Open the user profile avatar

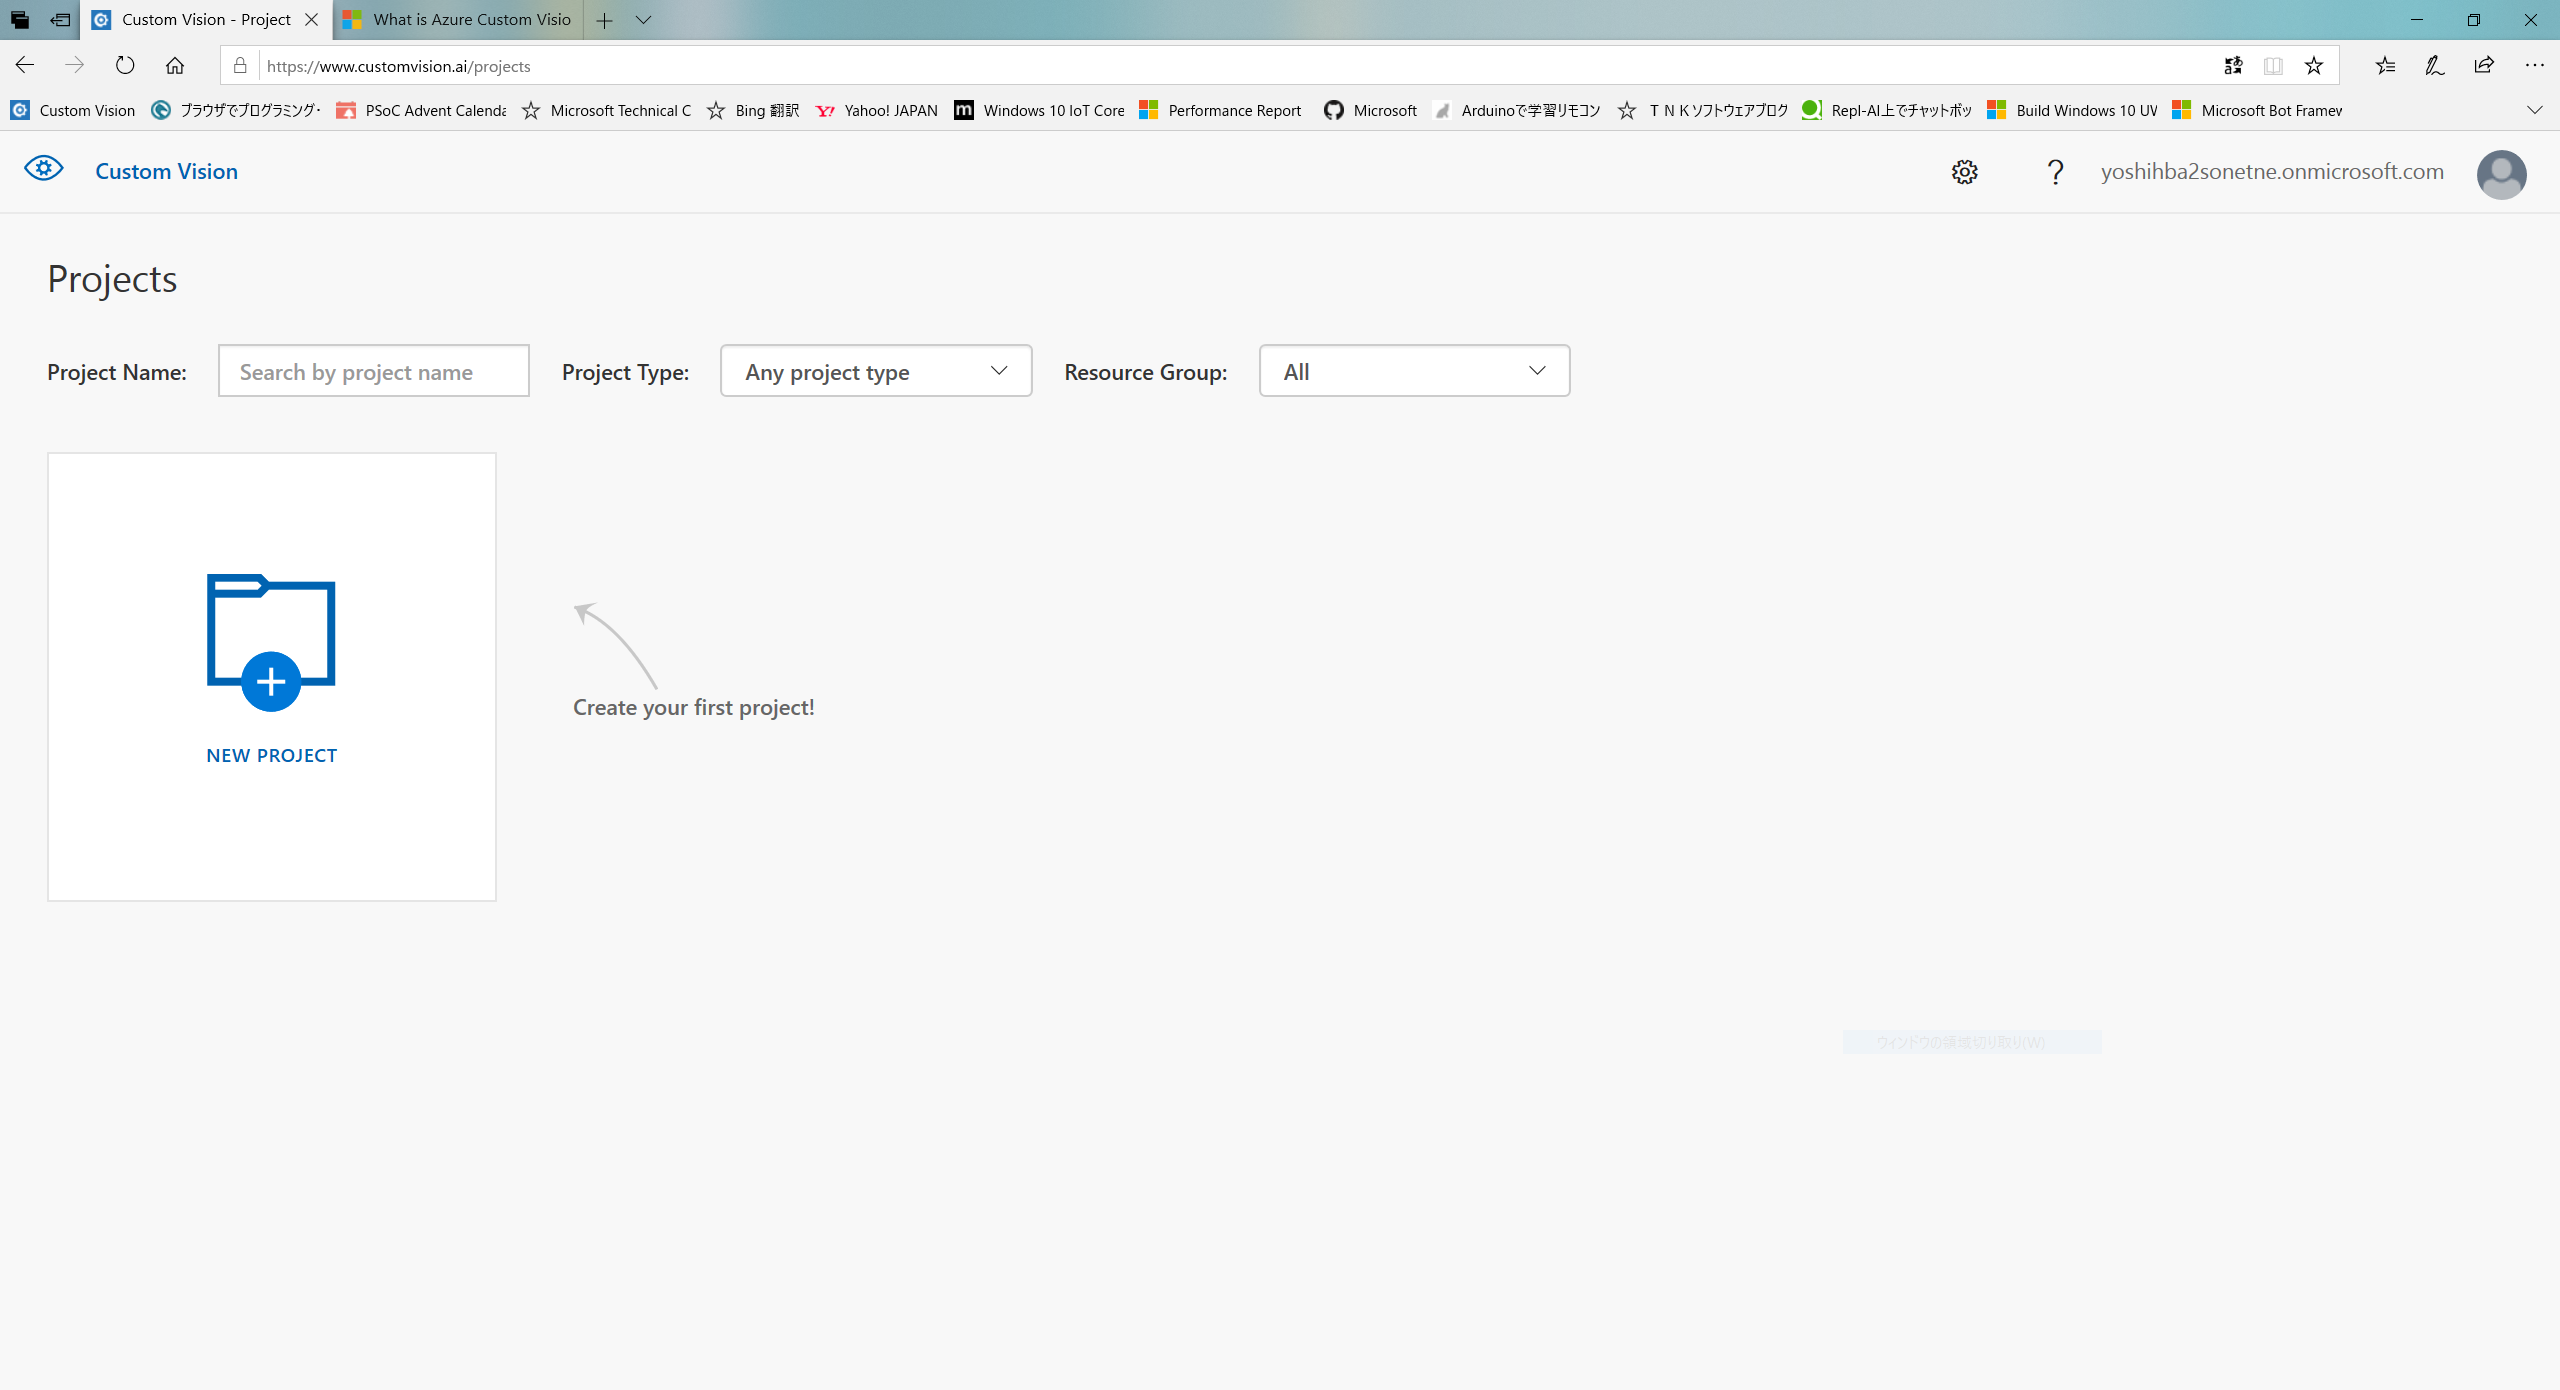pos(2501,174)
